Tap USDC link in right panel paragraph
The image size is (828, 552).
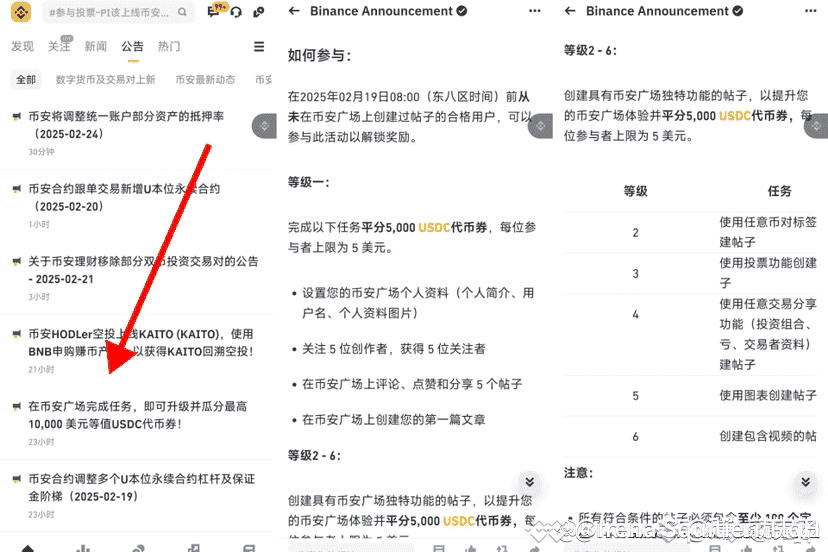pyautogui.click(x=735, y=116)
